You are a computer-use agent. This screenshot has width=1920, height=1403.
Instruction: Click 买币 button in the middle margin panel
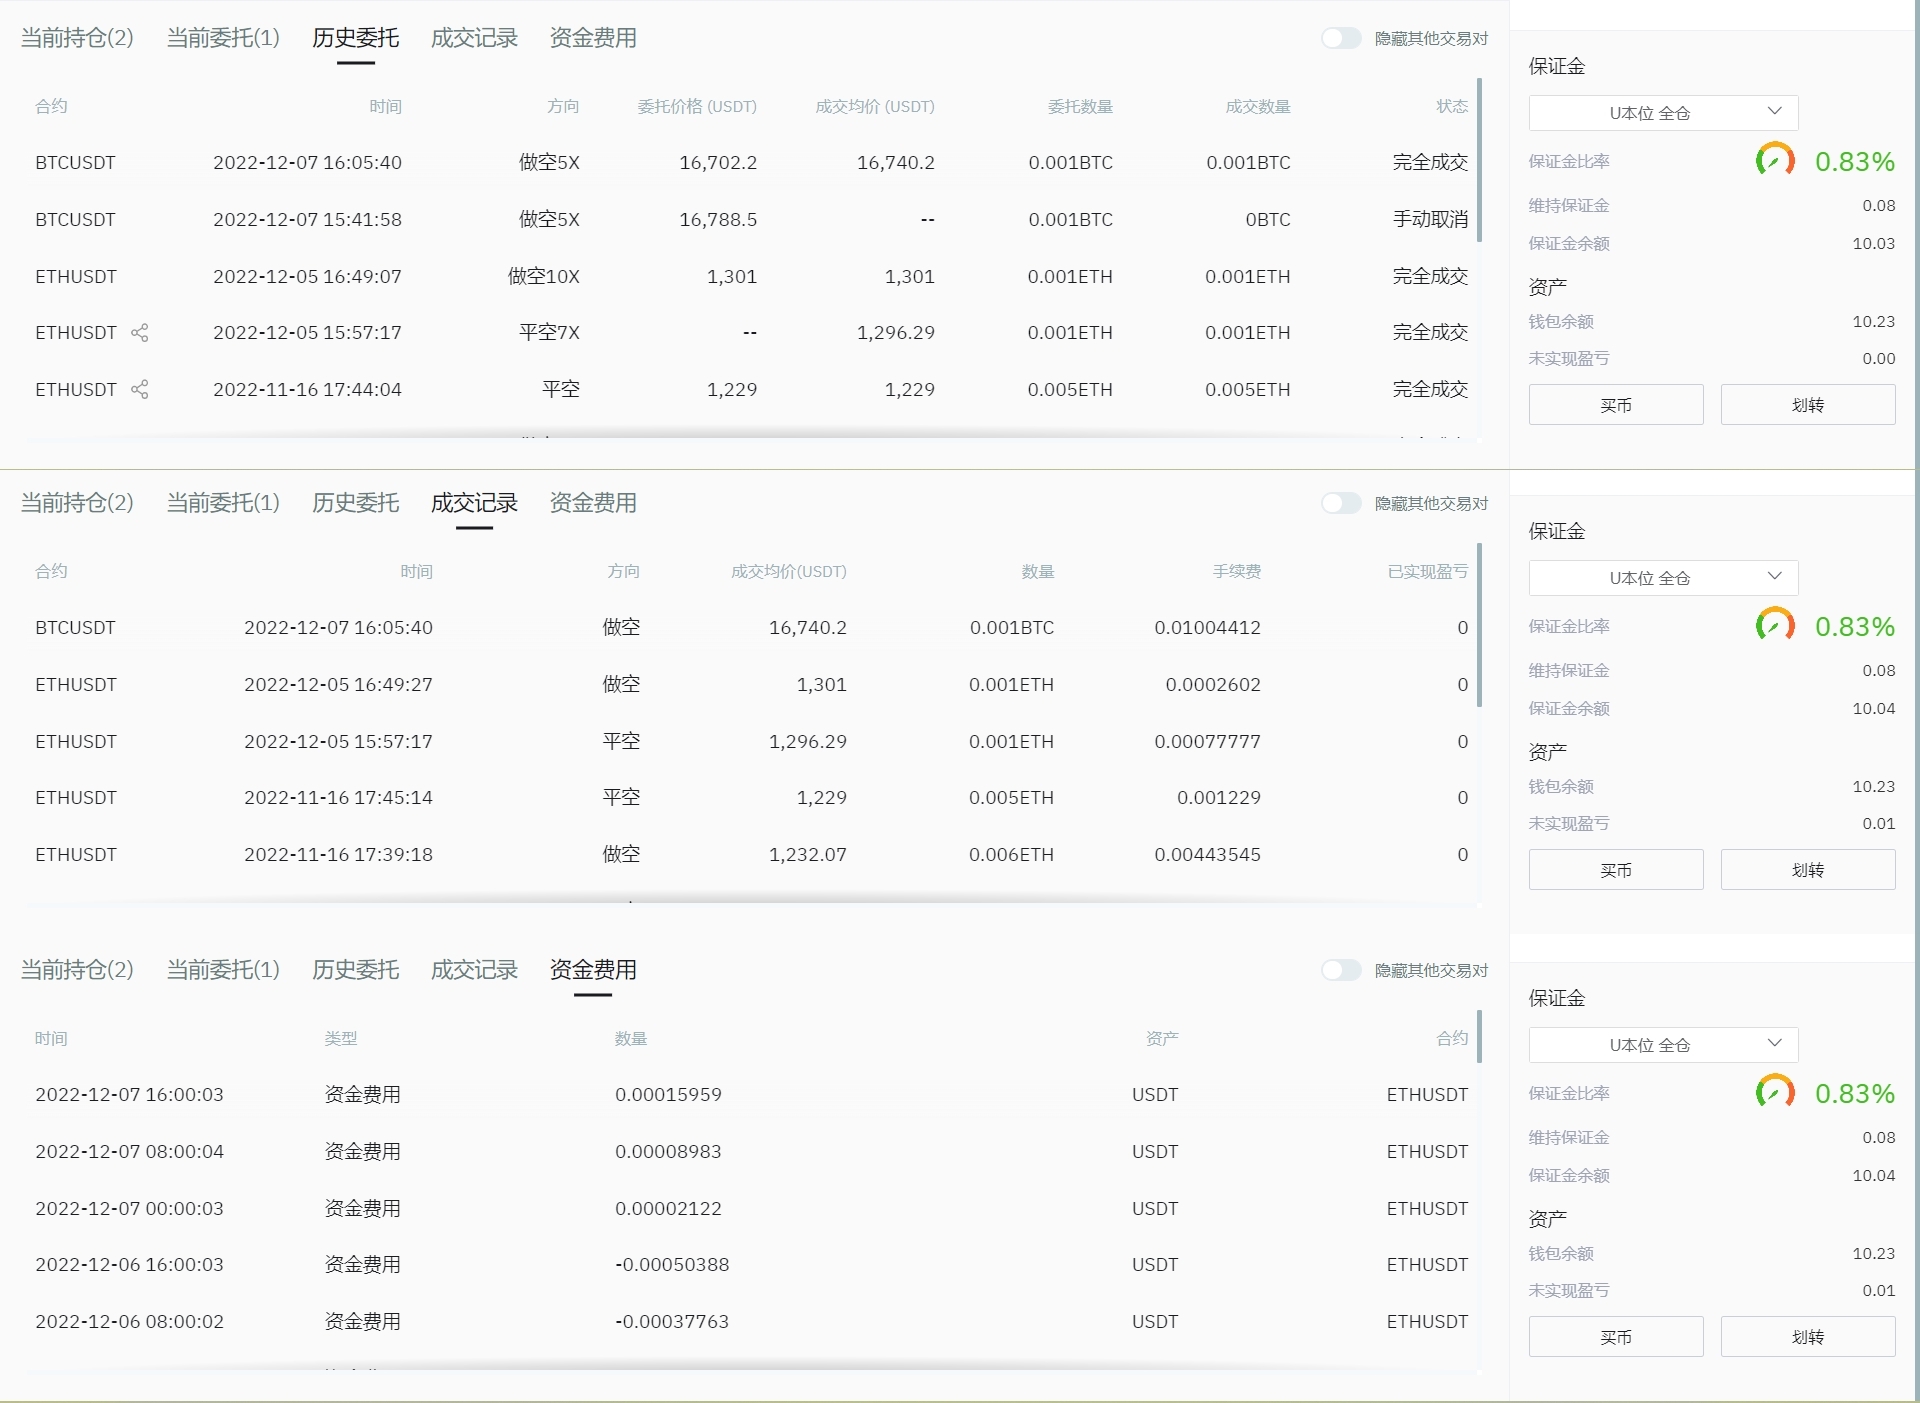[x=1615, y=870]
